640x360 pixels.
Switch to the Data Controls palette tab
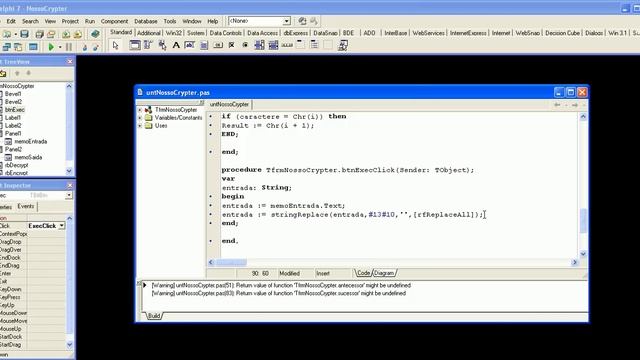(225, 33)
